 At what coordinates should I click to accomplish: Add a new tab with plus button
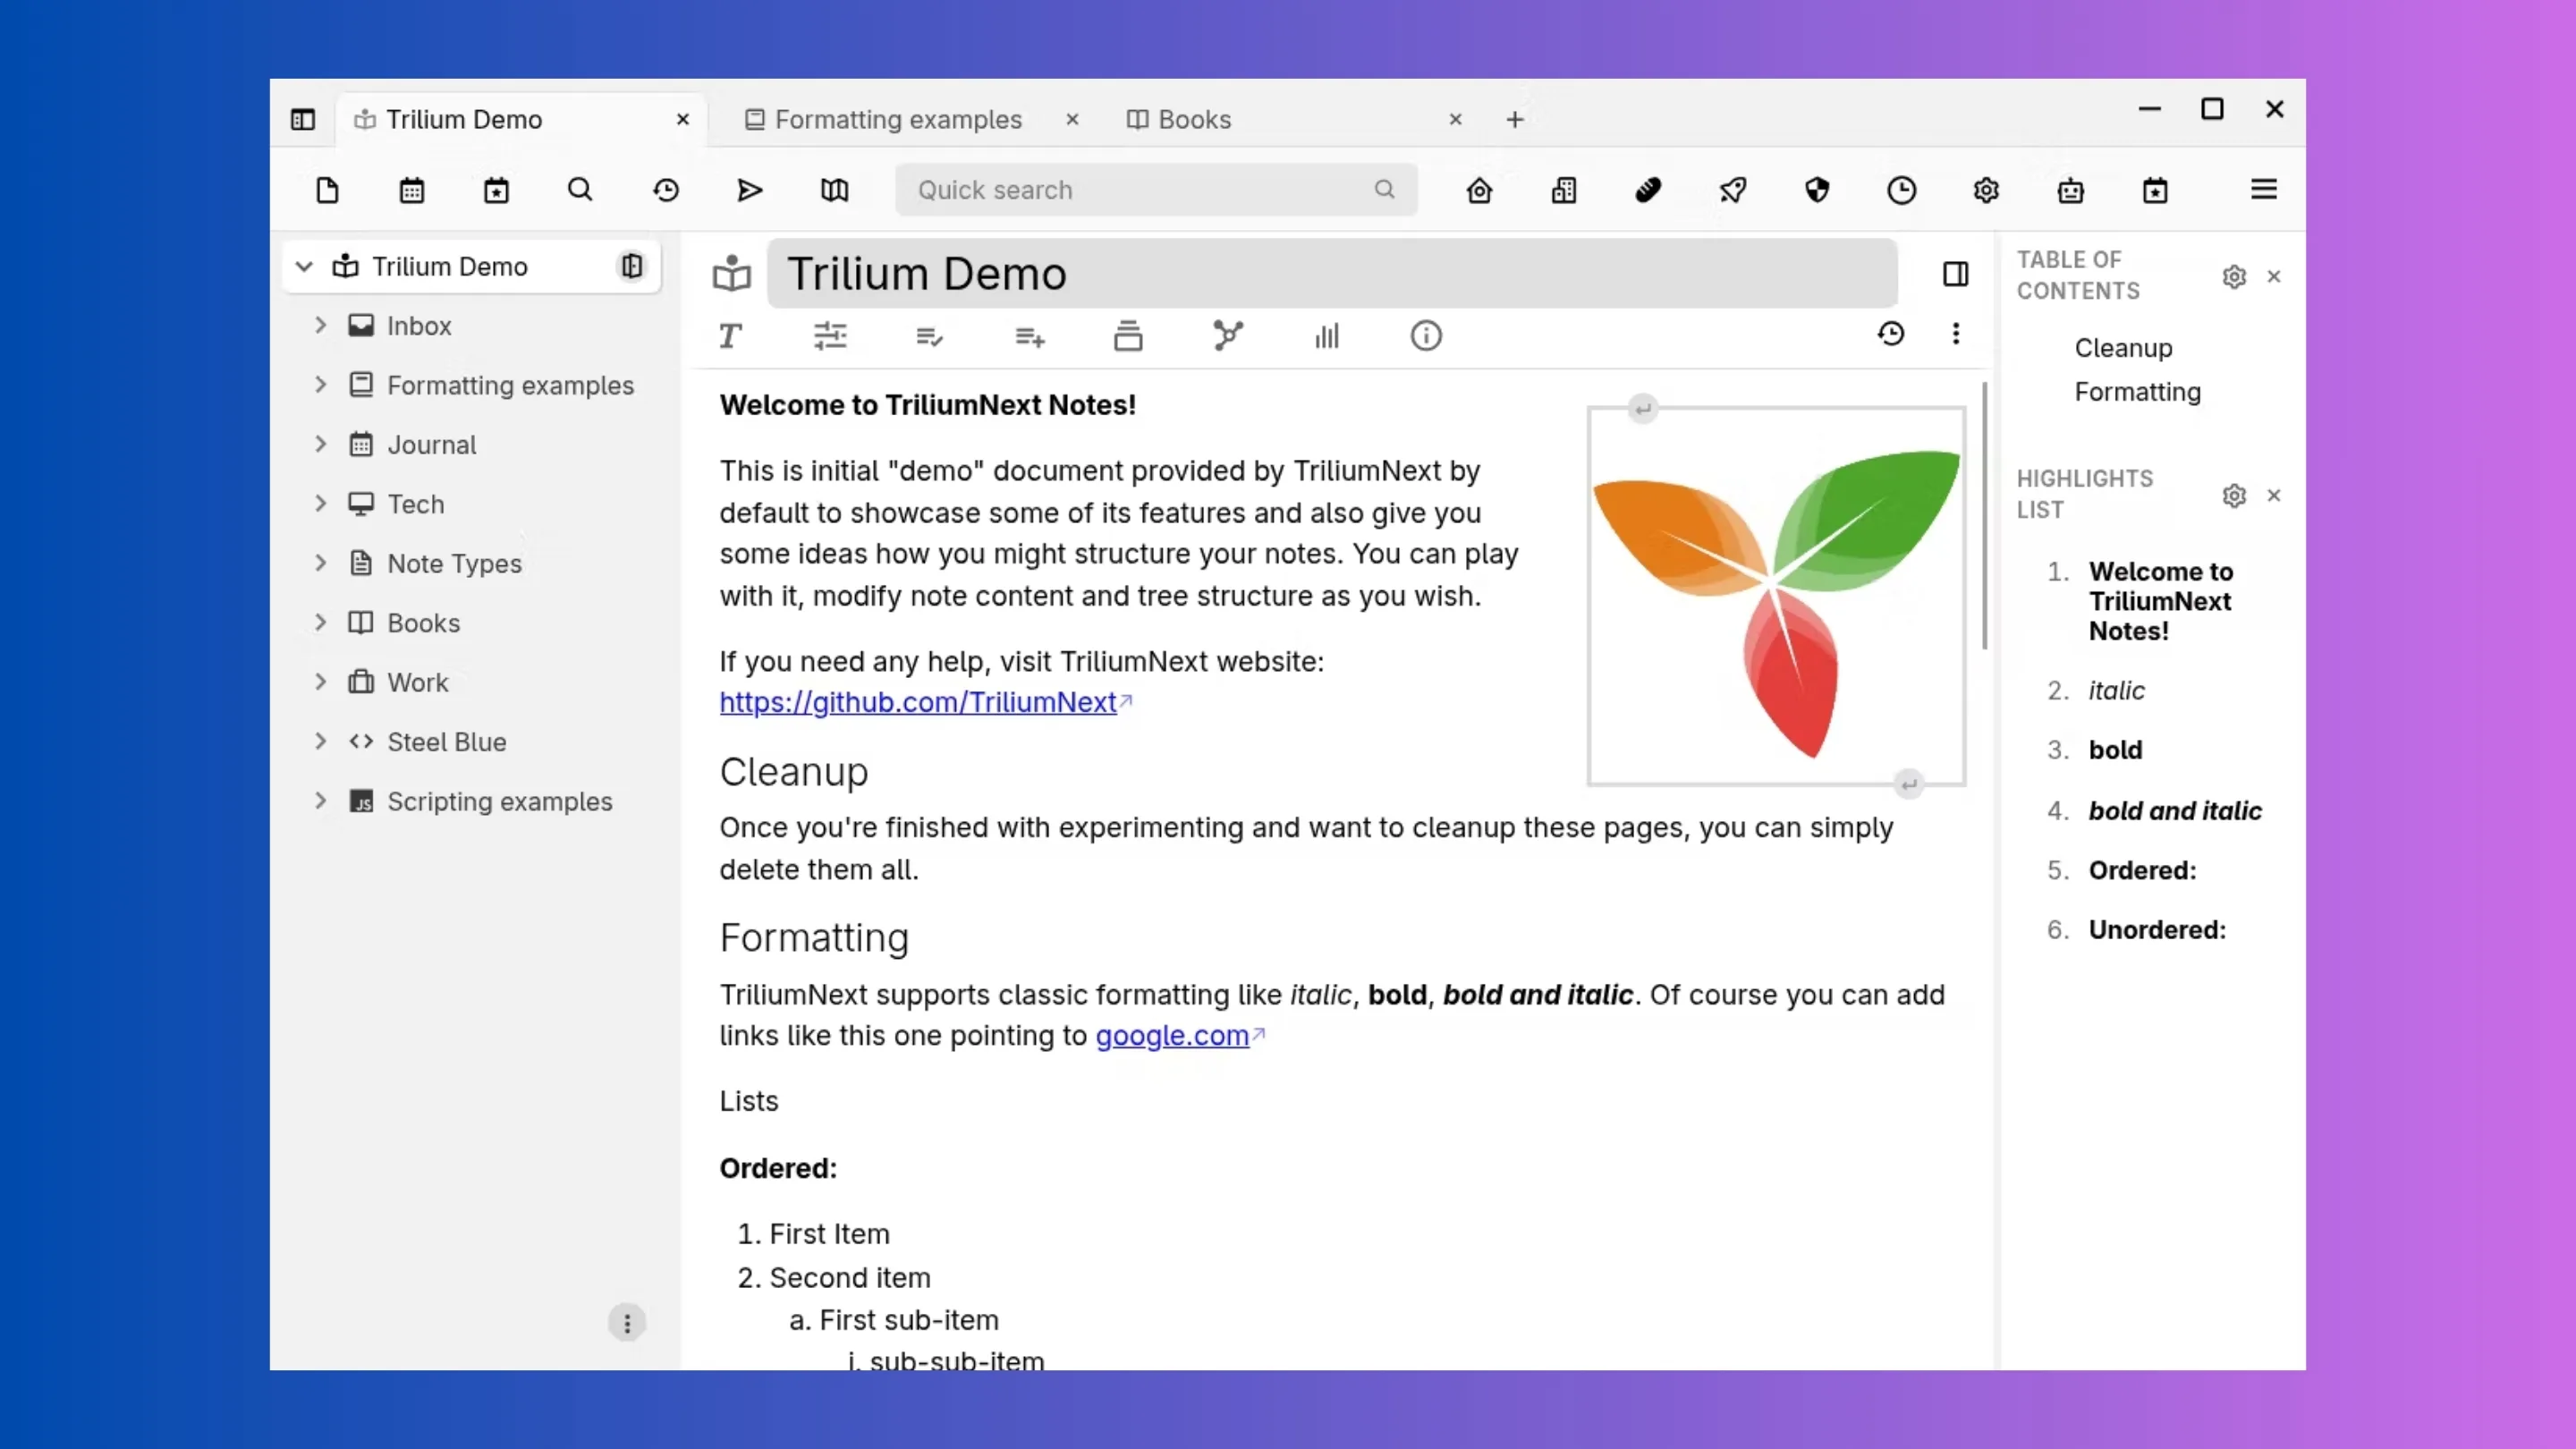point(1515,120)
